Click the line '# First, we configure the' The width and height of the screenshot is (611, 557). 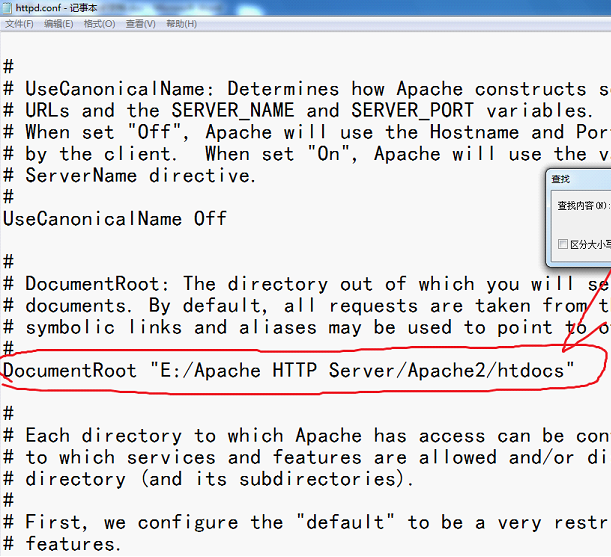click(x=307, y=522)
